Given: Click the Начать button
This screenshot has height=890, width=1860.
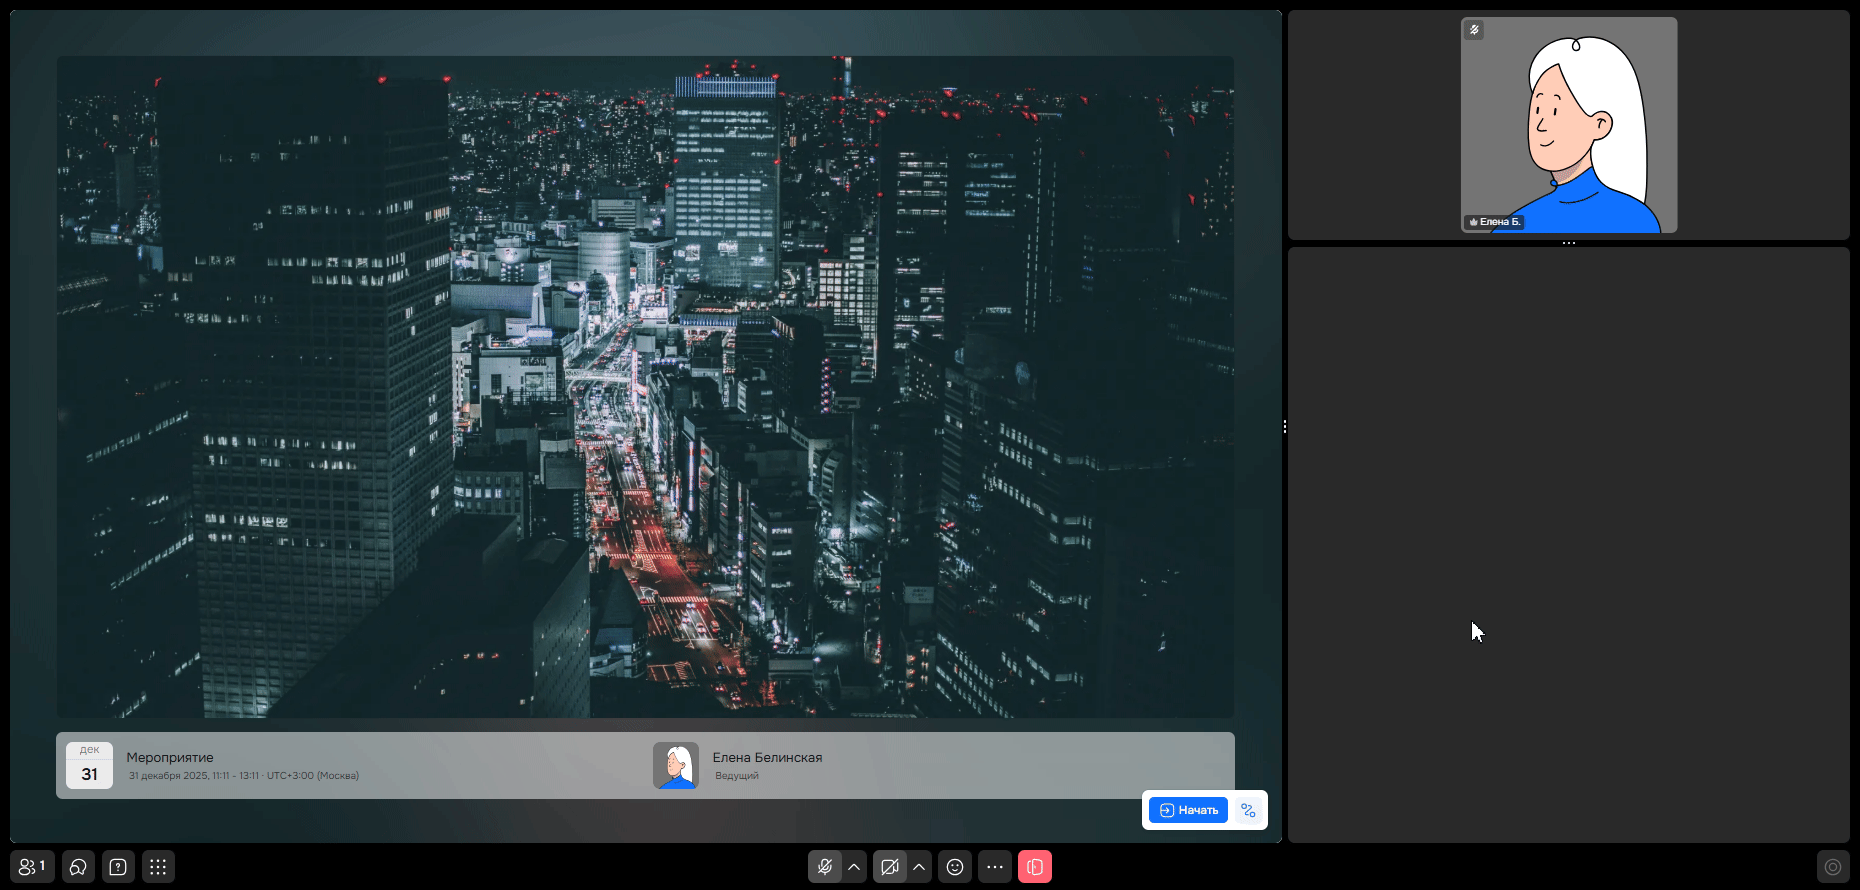Looking at the screenshot, I should (x=1188, y=810).
